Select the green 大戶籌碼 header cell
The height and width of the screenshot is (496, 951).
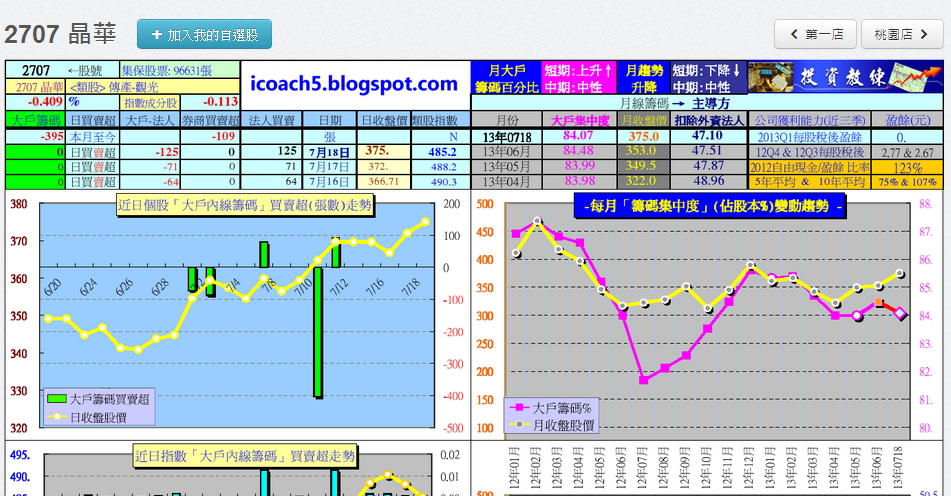coord(35,120)
